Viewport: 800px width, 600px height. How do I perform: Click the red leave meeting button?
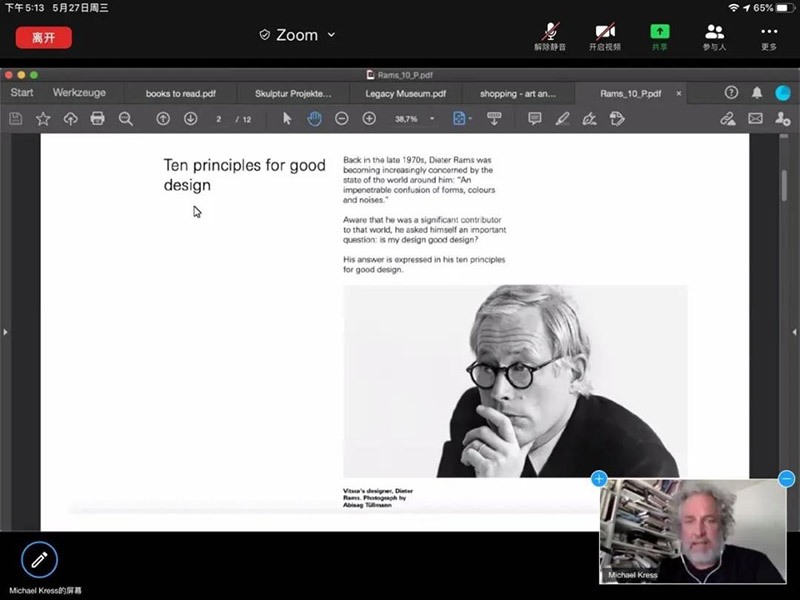(43, 37)
